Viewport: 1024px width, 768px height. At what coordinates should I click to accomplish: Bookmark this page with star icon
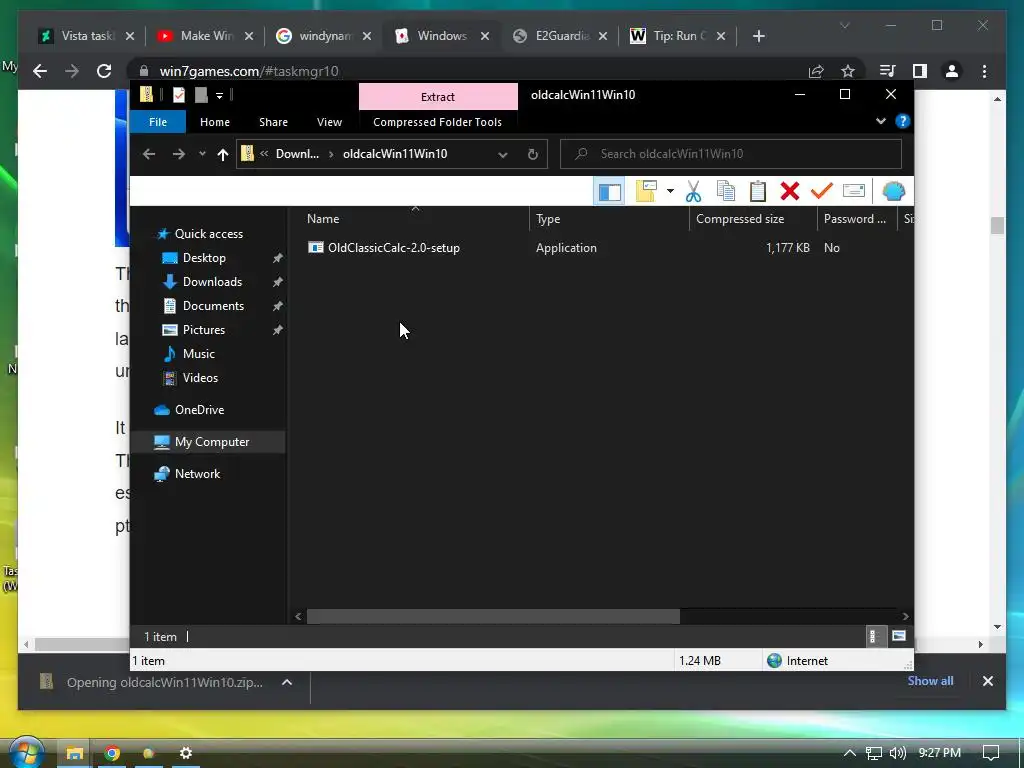848,71
